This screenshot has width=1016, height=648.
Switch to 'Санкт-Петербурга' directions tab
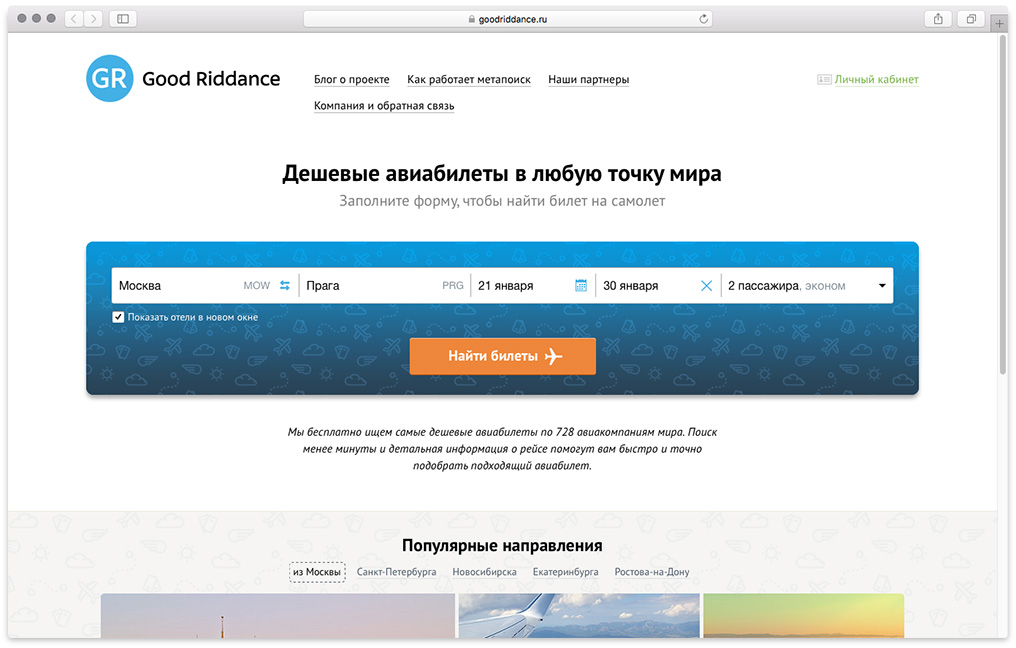click(x=396, y=572)
